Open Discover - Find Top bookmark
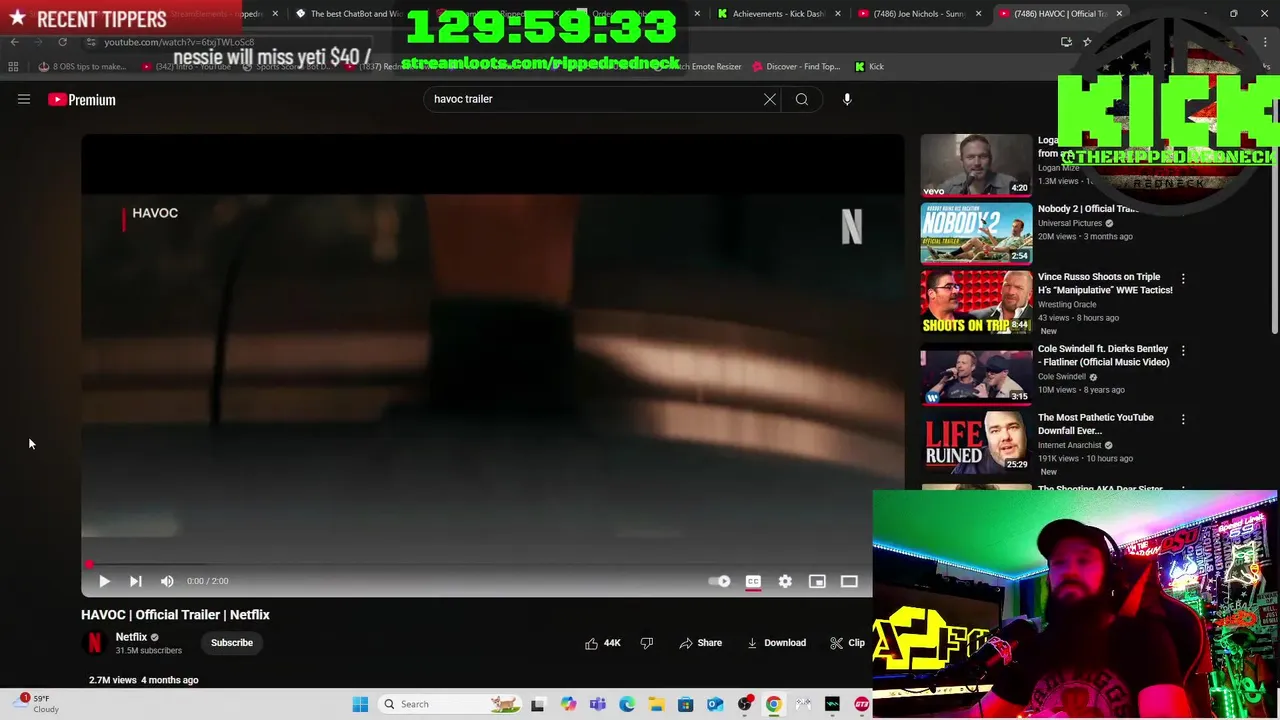Screen dimensions: 1280x720 point(795,67)
